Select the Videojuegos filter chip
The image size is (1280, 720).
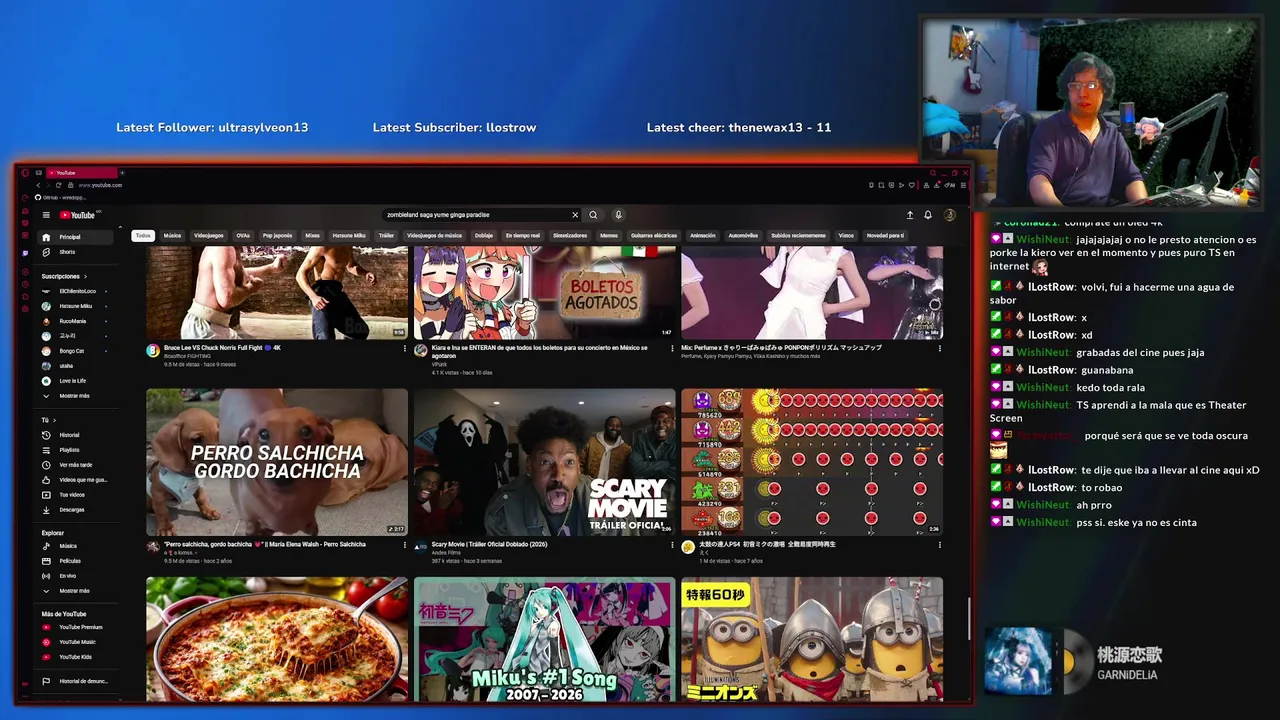pos(209,236)
